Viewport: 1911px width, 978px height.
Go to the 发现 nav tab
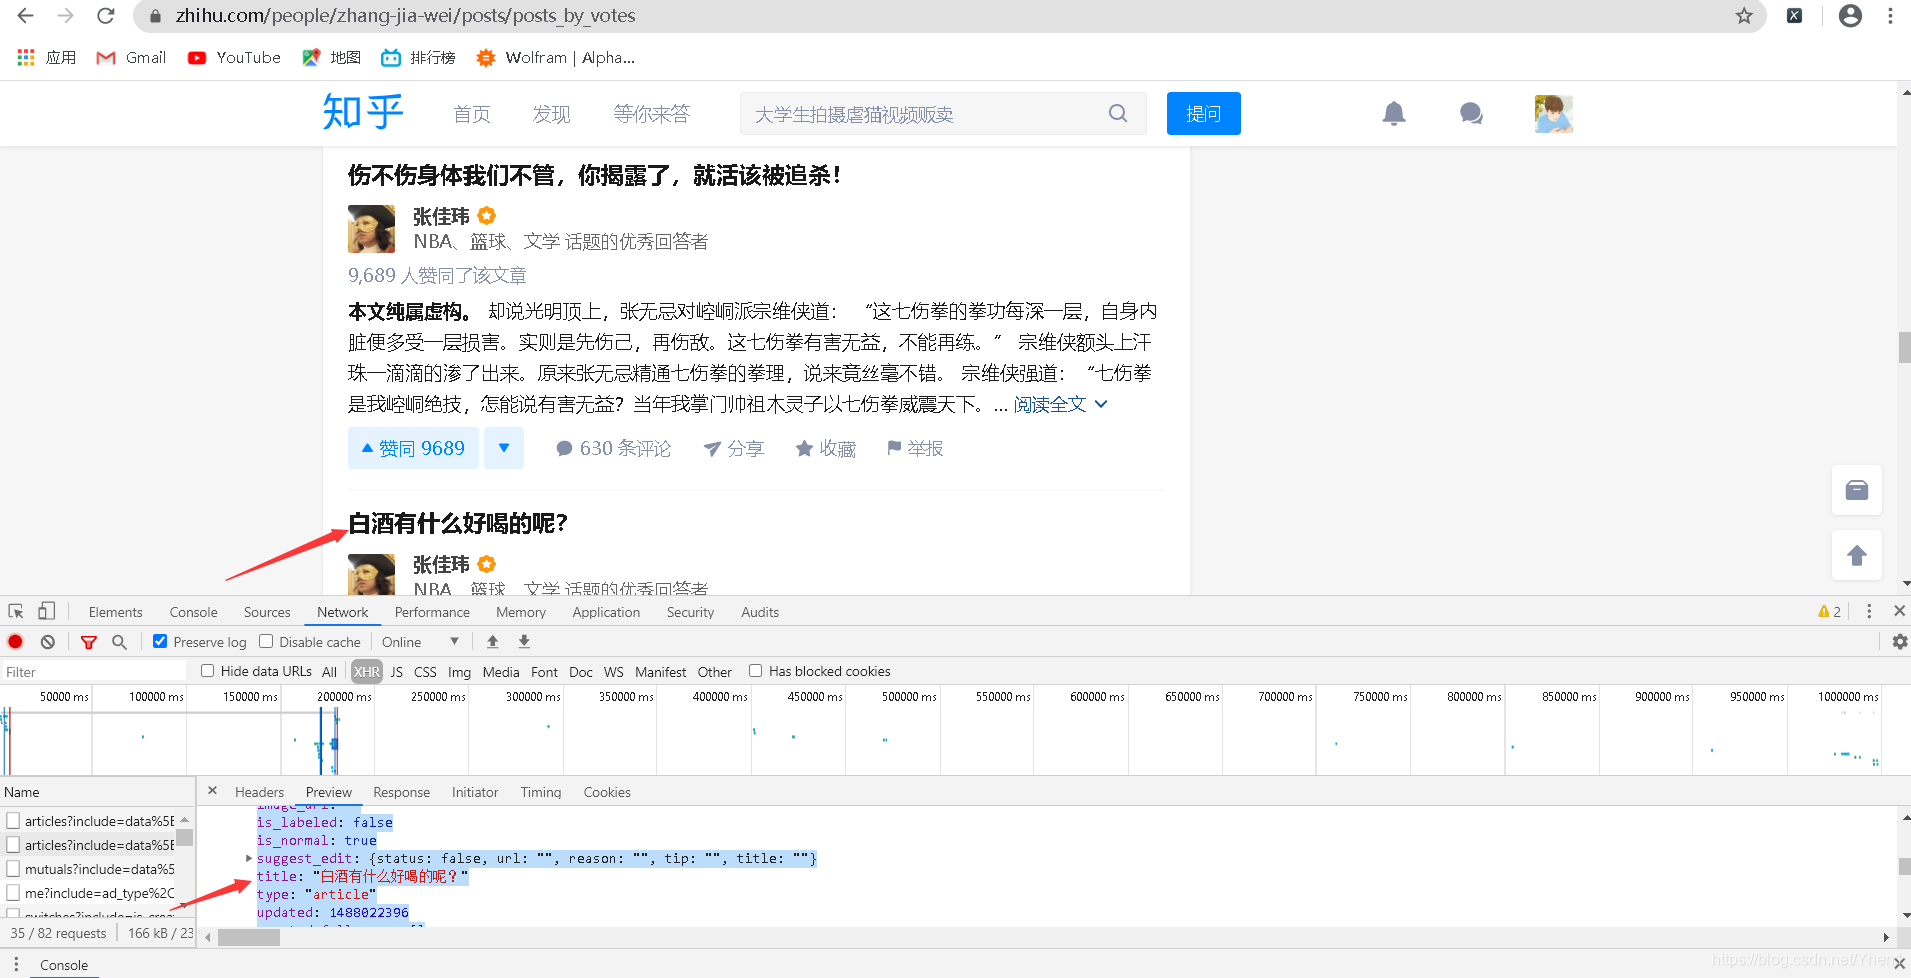tap(551, 114)
